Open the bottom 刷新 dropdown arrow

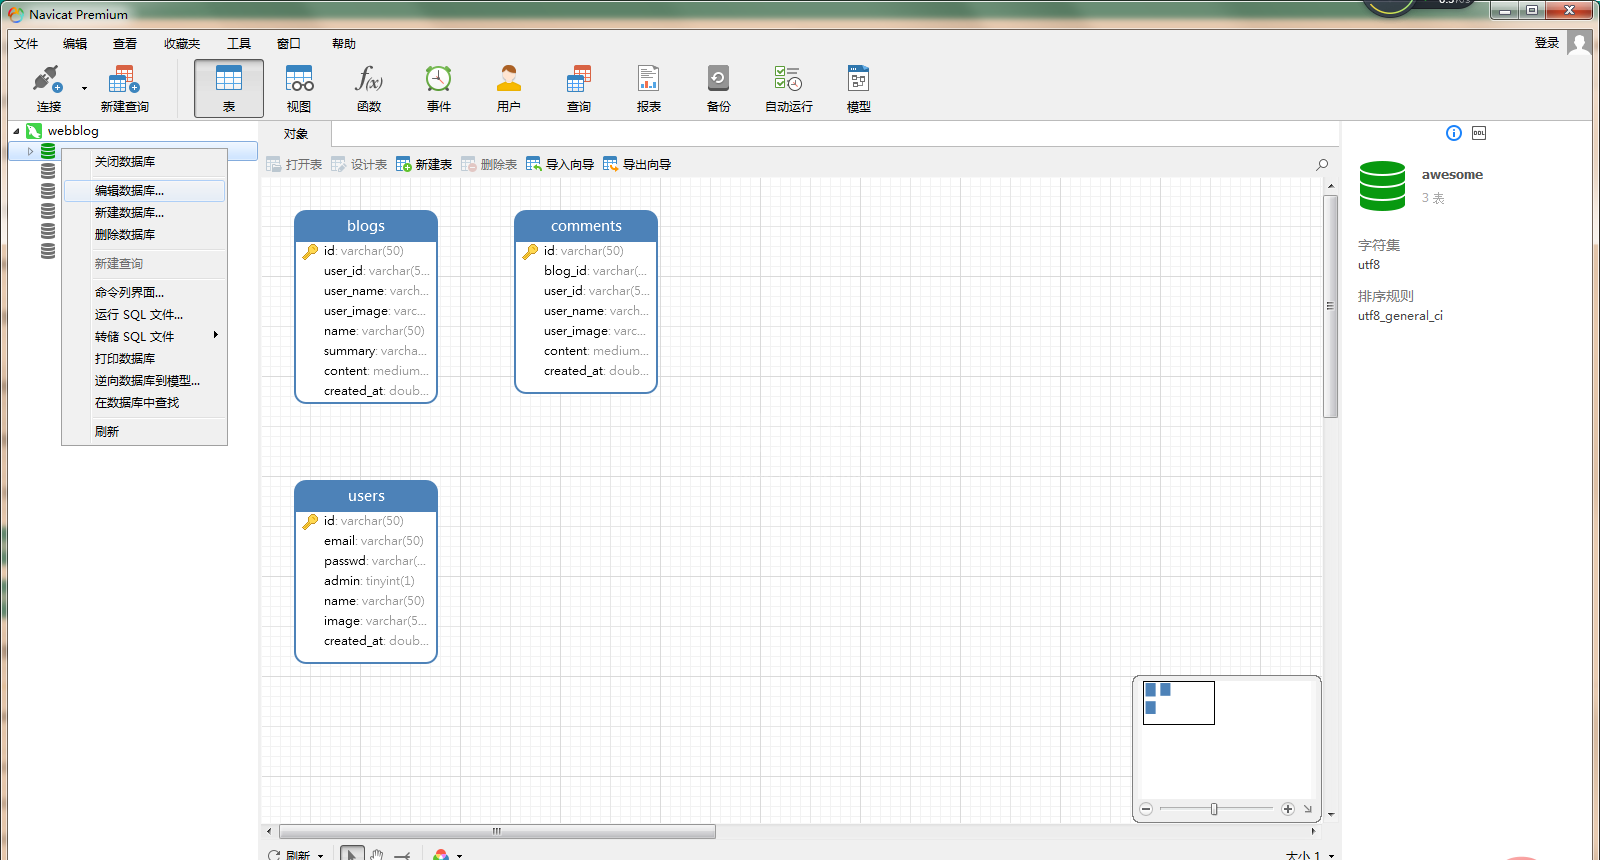click(x=321, y=856)
